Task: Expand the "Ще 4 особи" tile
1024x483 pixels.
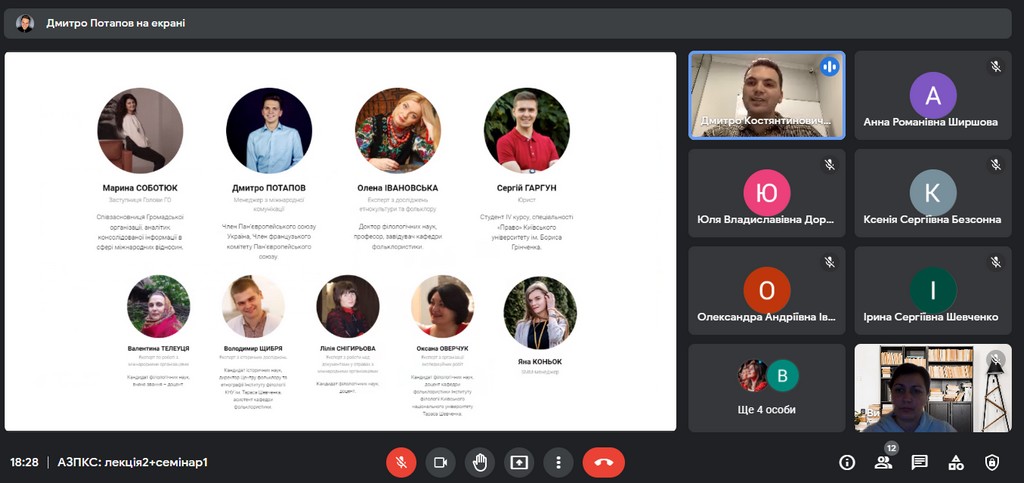Action: (x=767, y=388)
